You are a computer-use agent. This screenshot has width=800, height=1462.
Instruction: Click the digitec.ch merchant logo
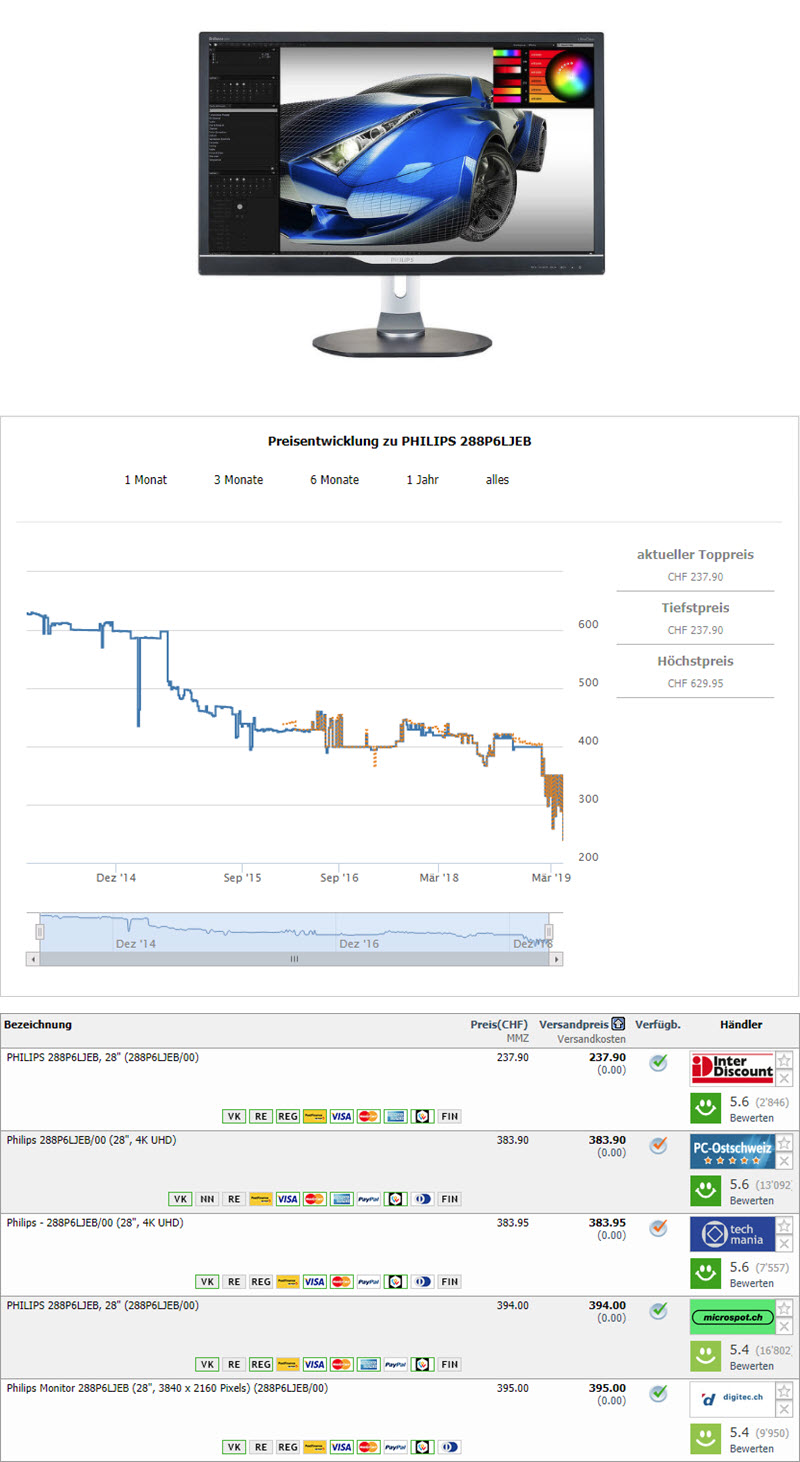(x=732, y=1400)
